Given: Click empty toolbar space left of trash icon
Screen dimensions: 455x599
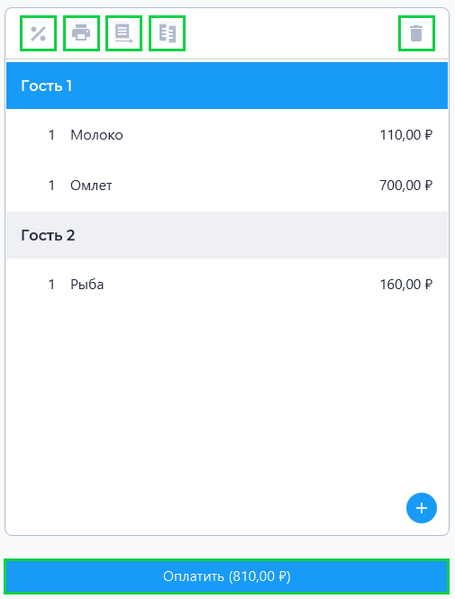Looking at the screenshot, I should 292,33.
